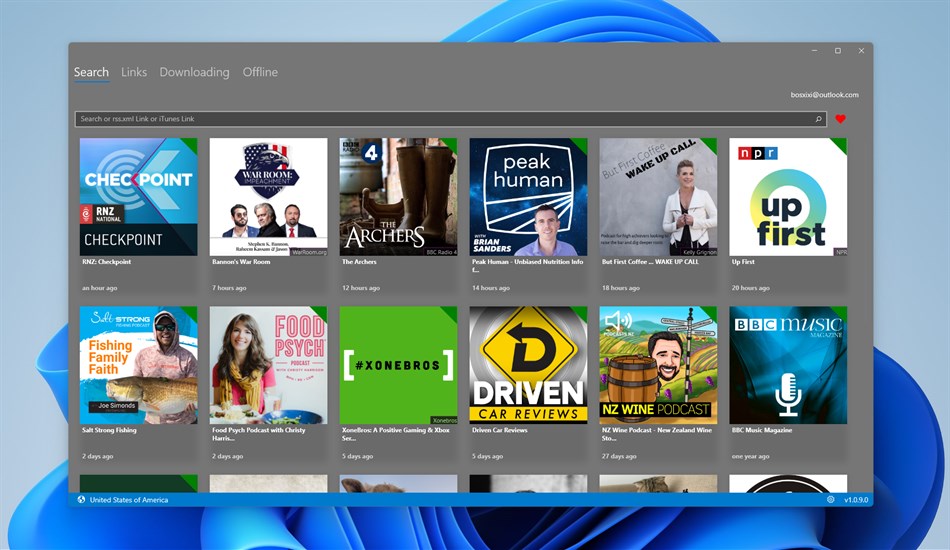Select The Archers BBC Radio 4 cover
This screenshot has width=950, height=550.
[x=398, y=197]
